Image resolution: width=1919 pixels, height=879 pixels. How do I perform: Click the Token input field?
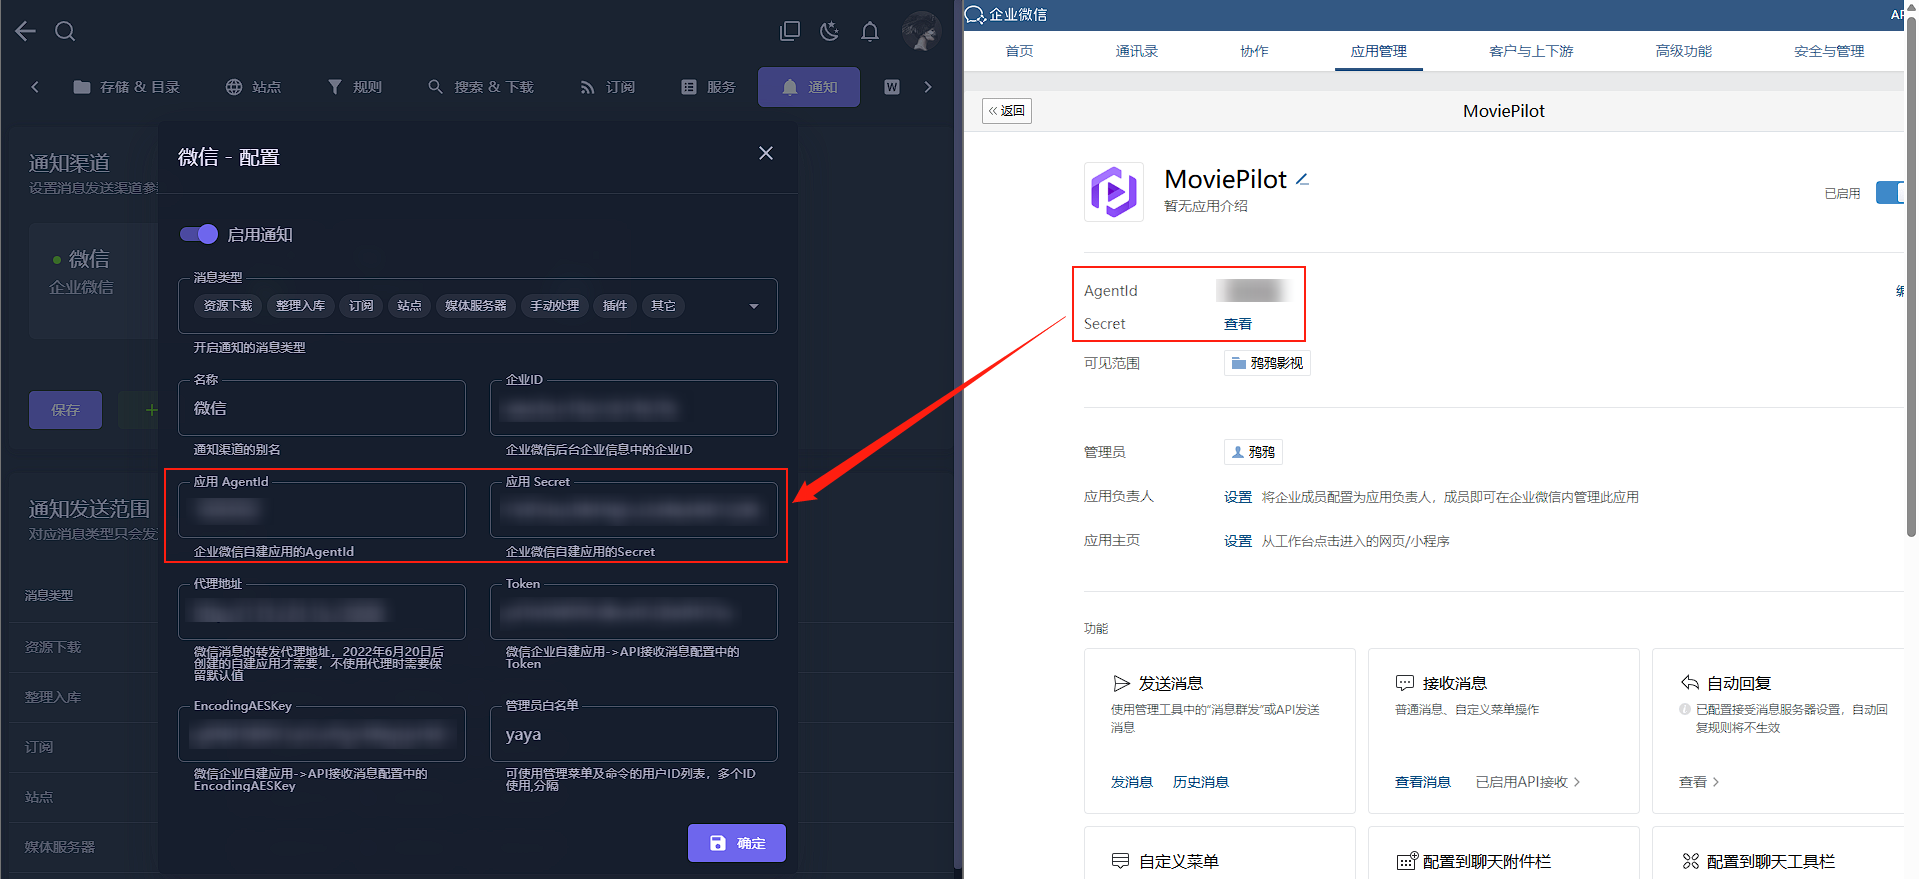point(634,612)
